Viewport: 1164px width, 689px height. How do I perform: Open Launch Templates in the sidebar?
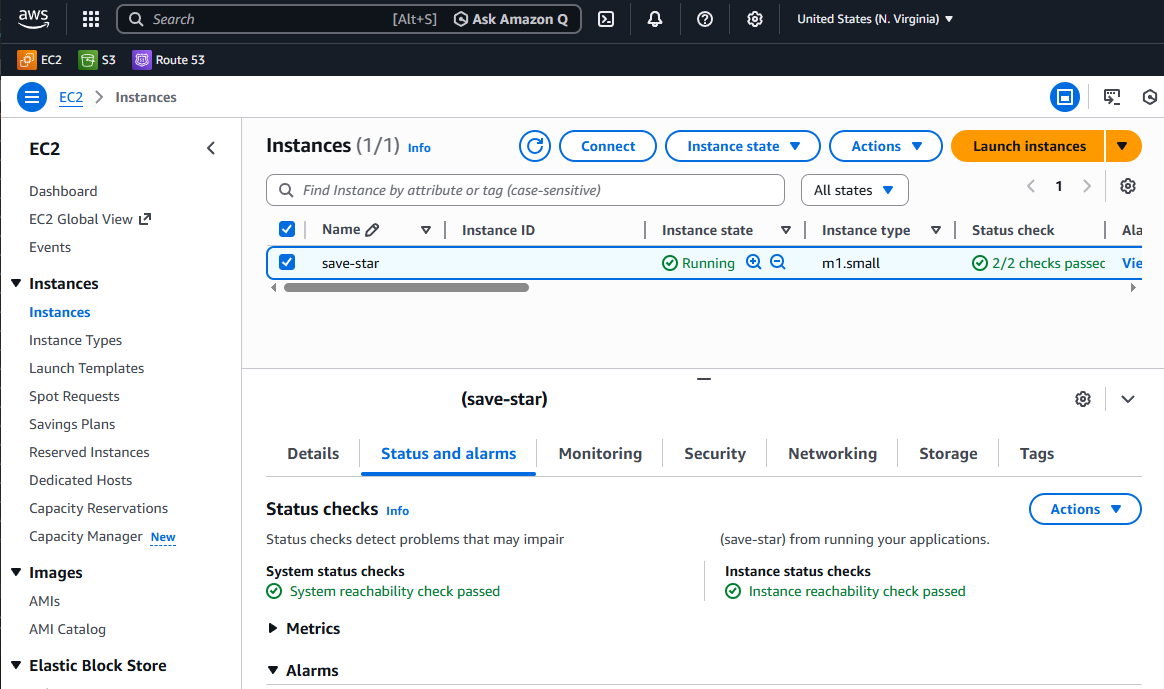[86, 368]
